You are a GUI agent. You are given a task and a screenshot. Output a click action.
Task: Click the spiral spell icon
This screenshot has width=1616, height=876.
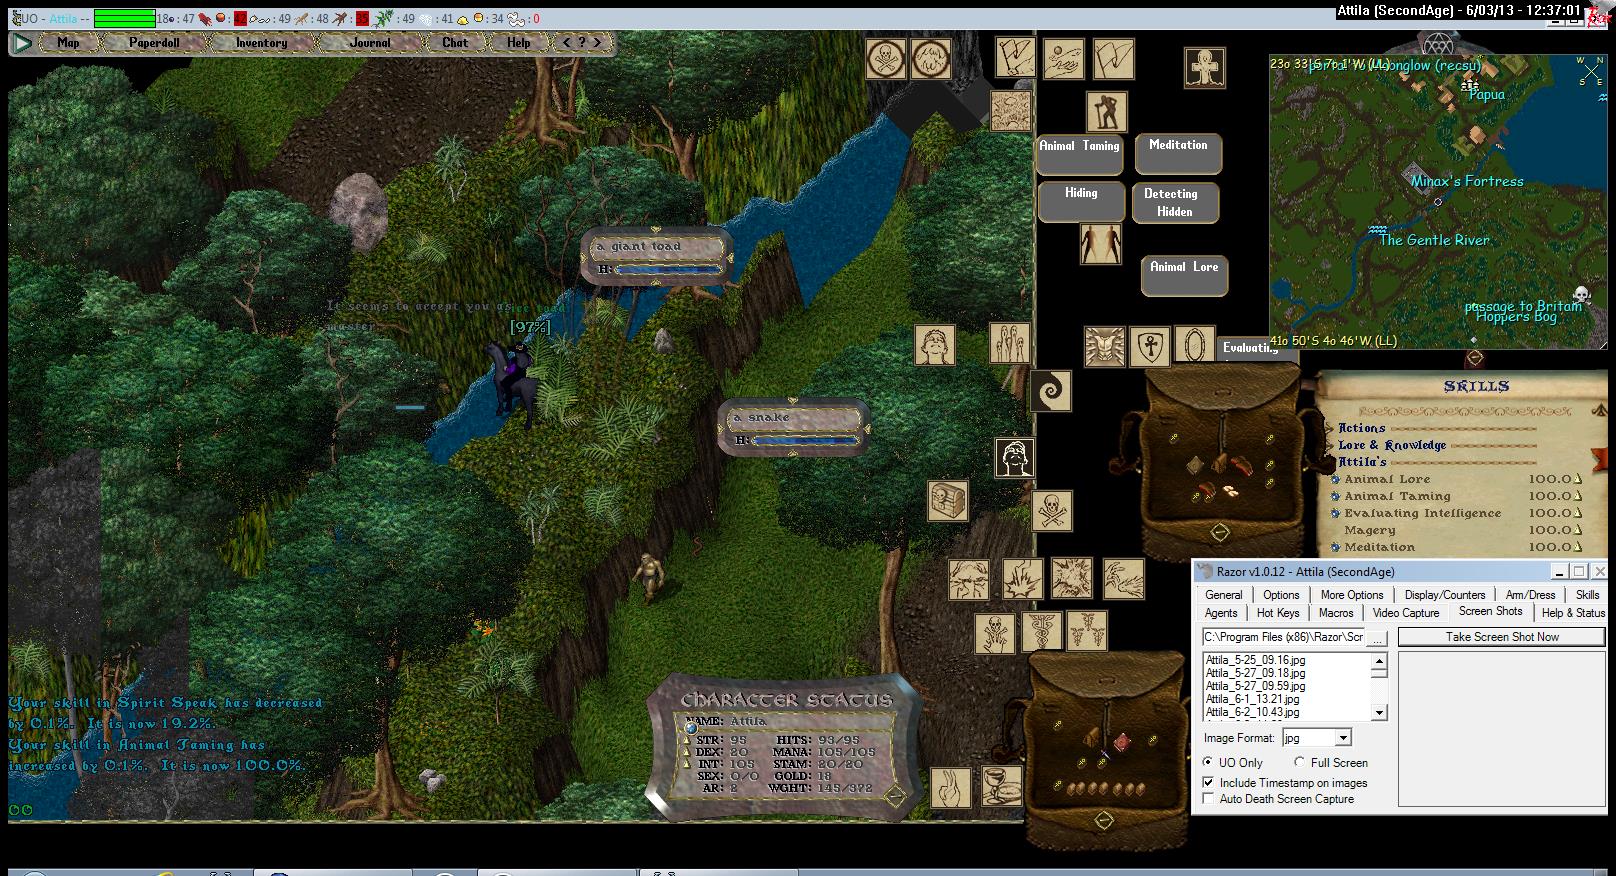coord(1050,391)
